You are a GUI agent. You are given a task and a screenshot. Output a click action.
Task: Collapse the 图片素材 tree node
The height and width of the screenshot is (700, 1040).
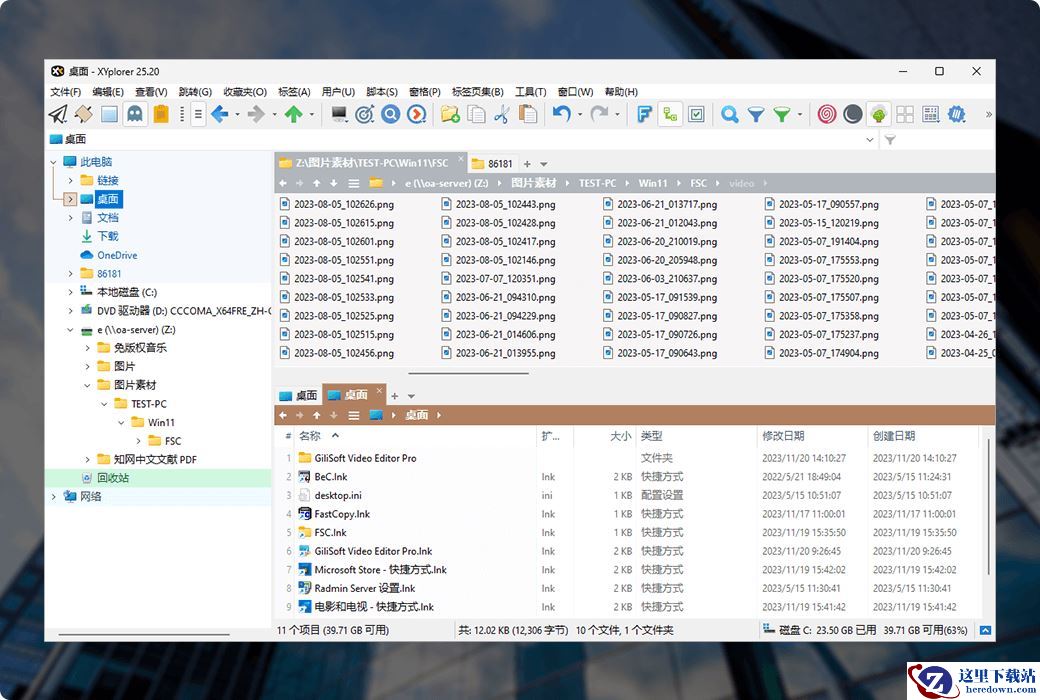(x=87, y=385)
